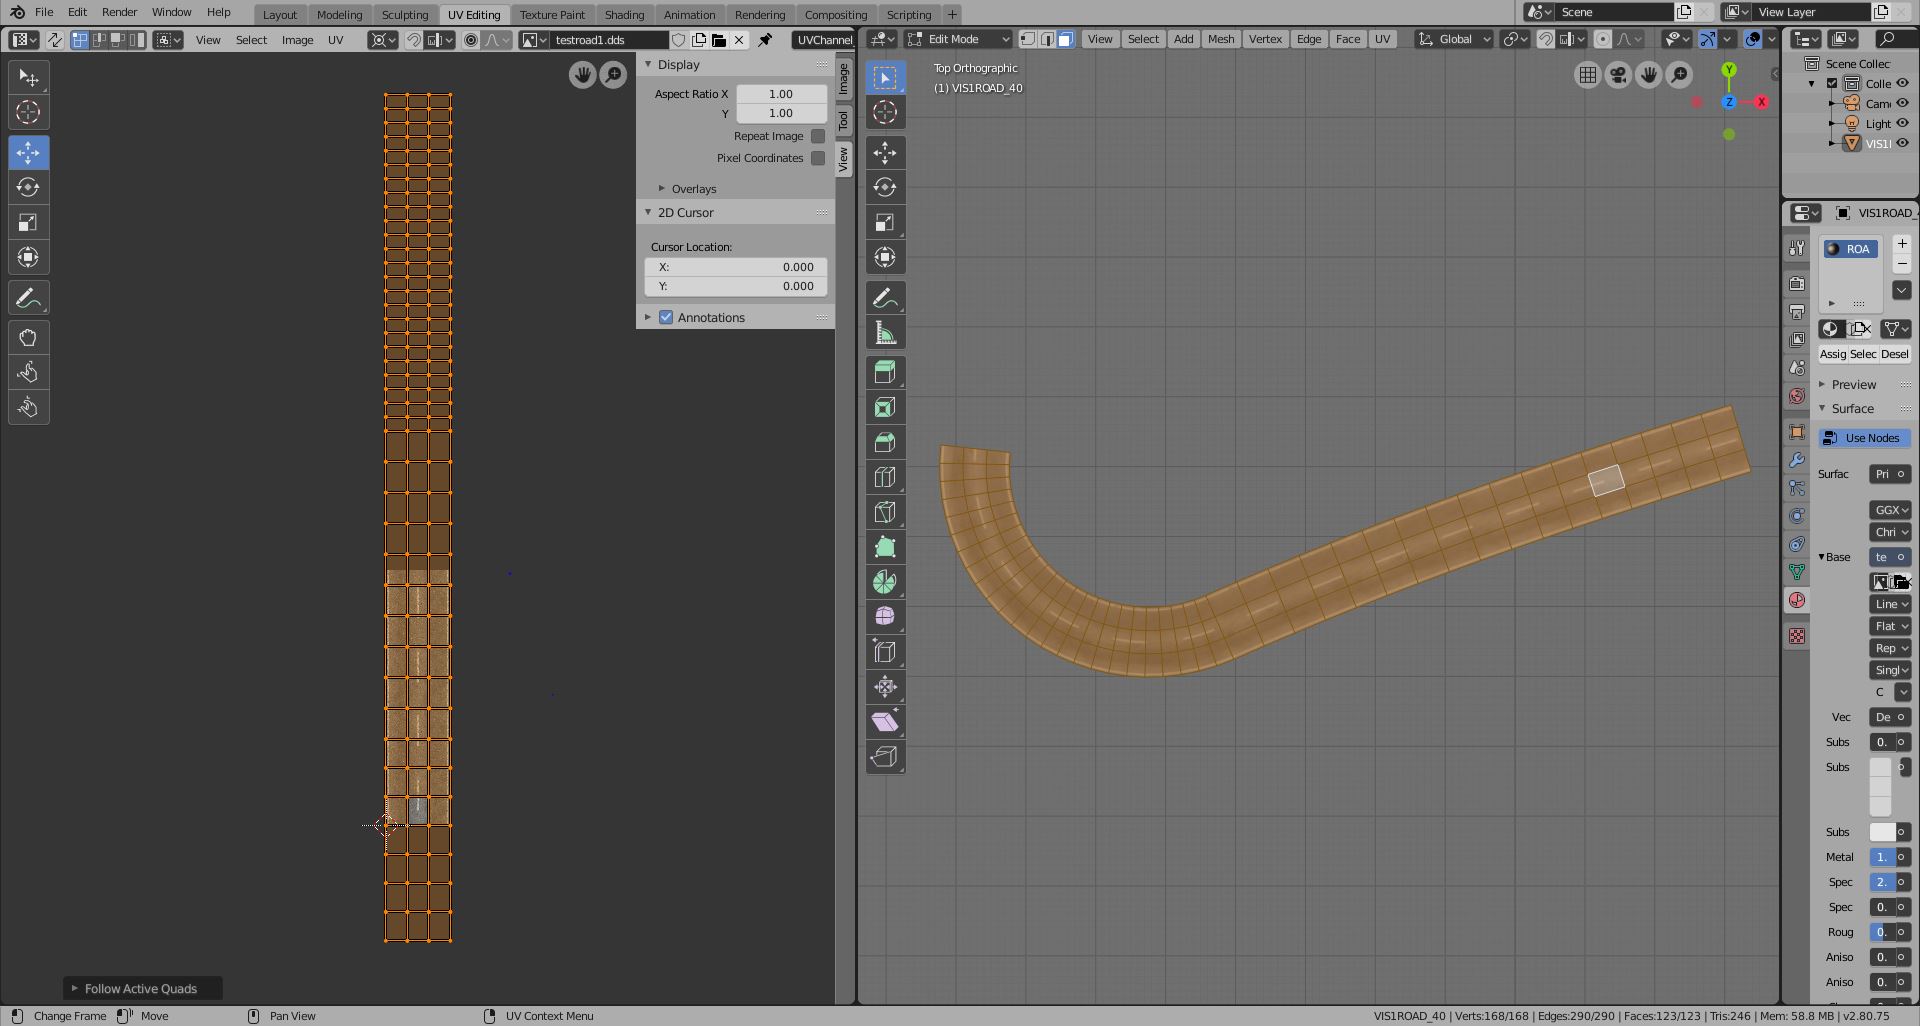
Task: Select the ROA material slot
Action: [x=1851, y=249]
